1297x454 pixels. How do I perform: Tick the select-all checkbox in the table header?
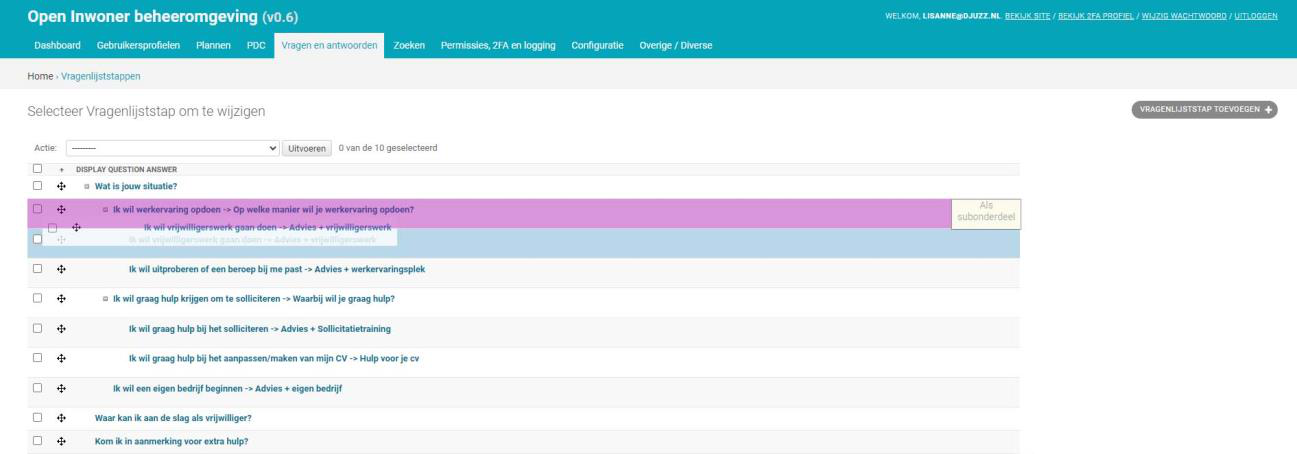pyautogui.click(x=37, y=169)
